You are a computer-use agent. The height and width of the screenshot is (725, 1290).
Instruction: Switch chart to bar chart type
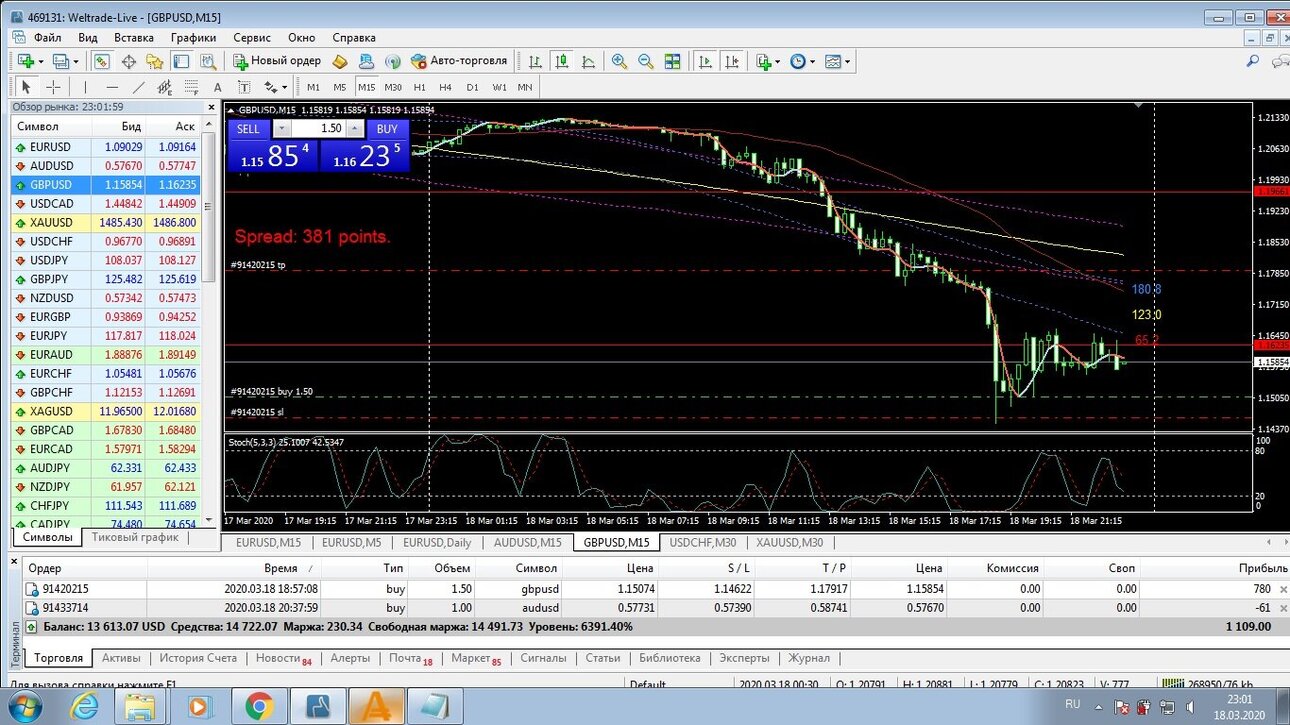click(x=535, y=61)
